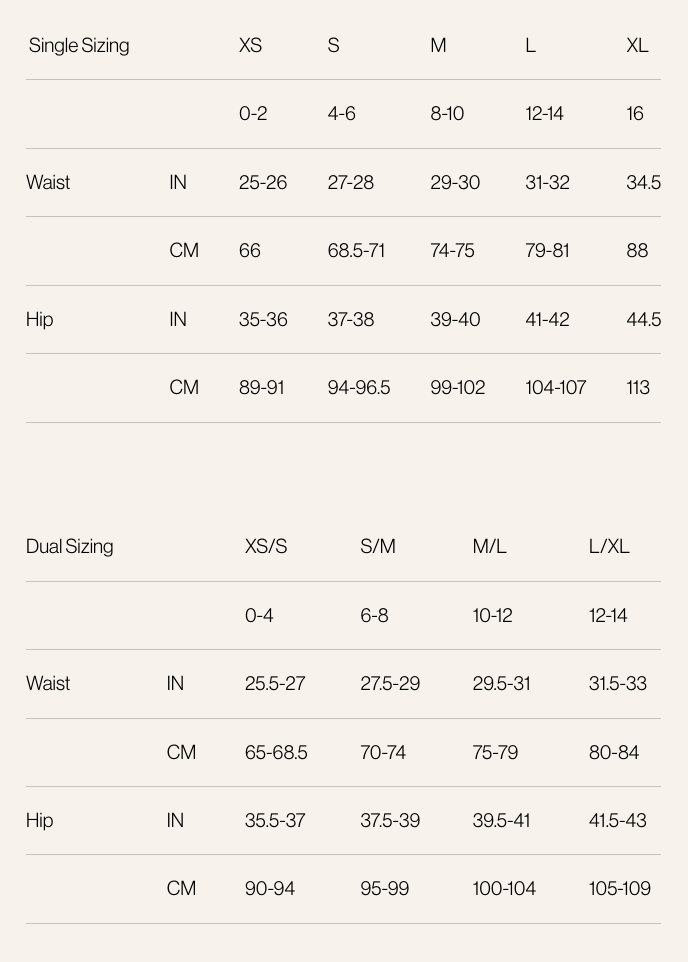Select the 0-4 dual numeric size cell
The width and height of the screenshot is (688, 962).
click(x=259, y=615)
